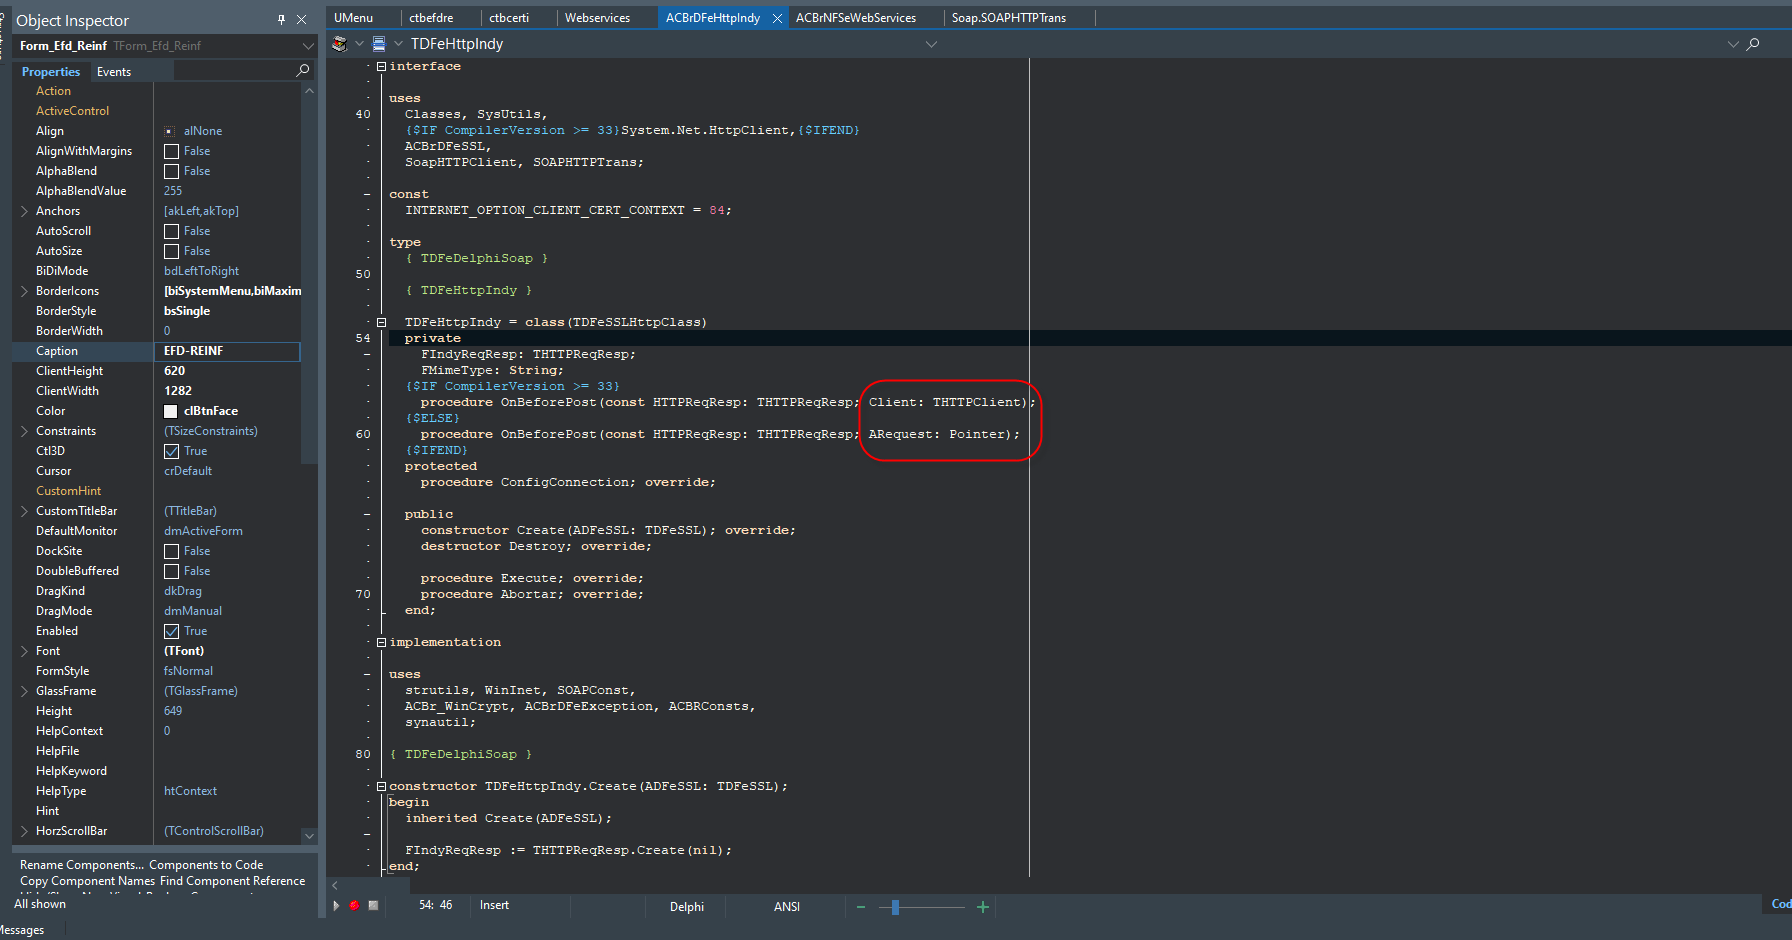The image size is (1792, 940).
Task: Open the editor sections navigation icon
Action: coord(340,44)
